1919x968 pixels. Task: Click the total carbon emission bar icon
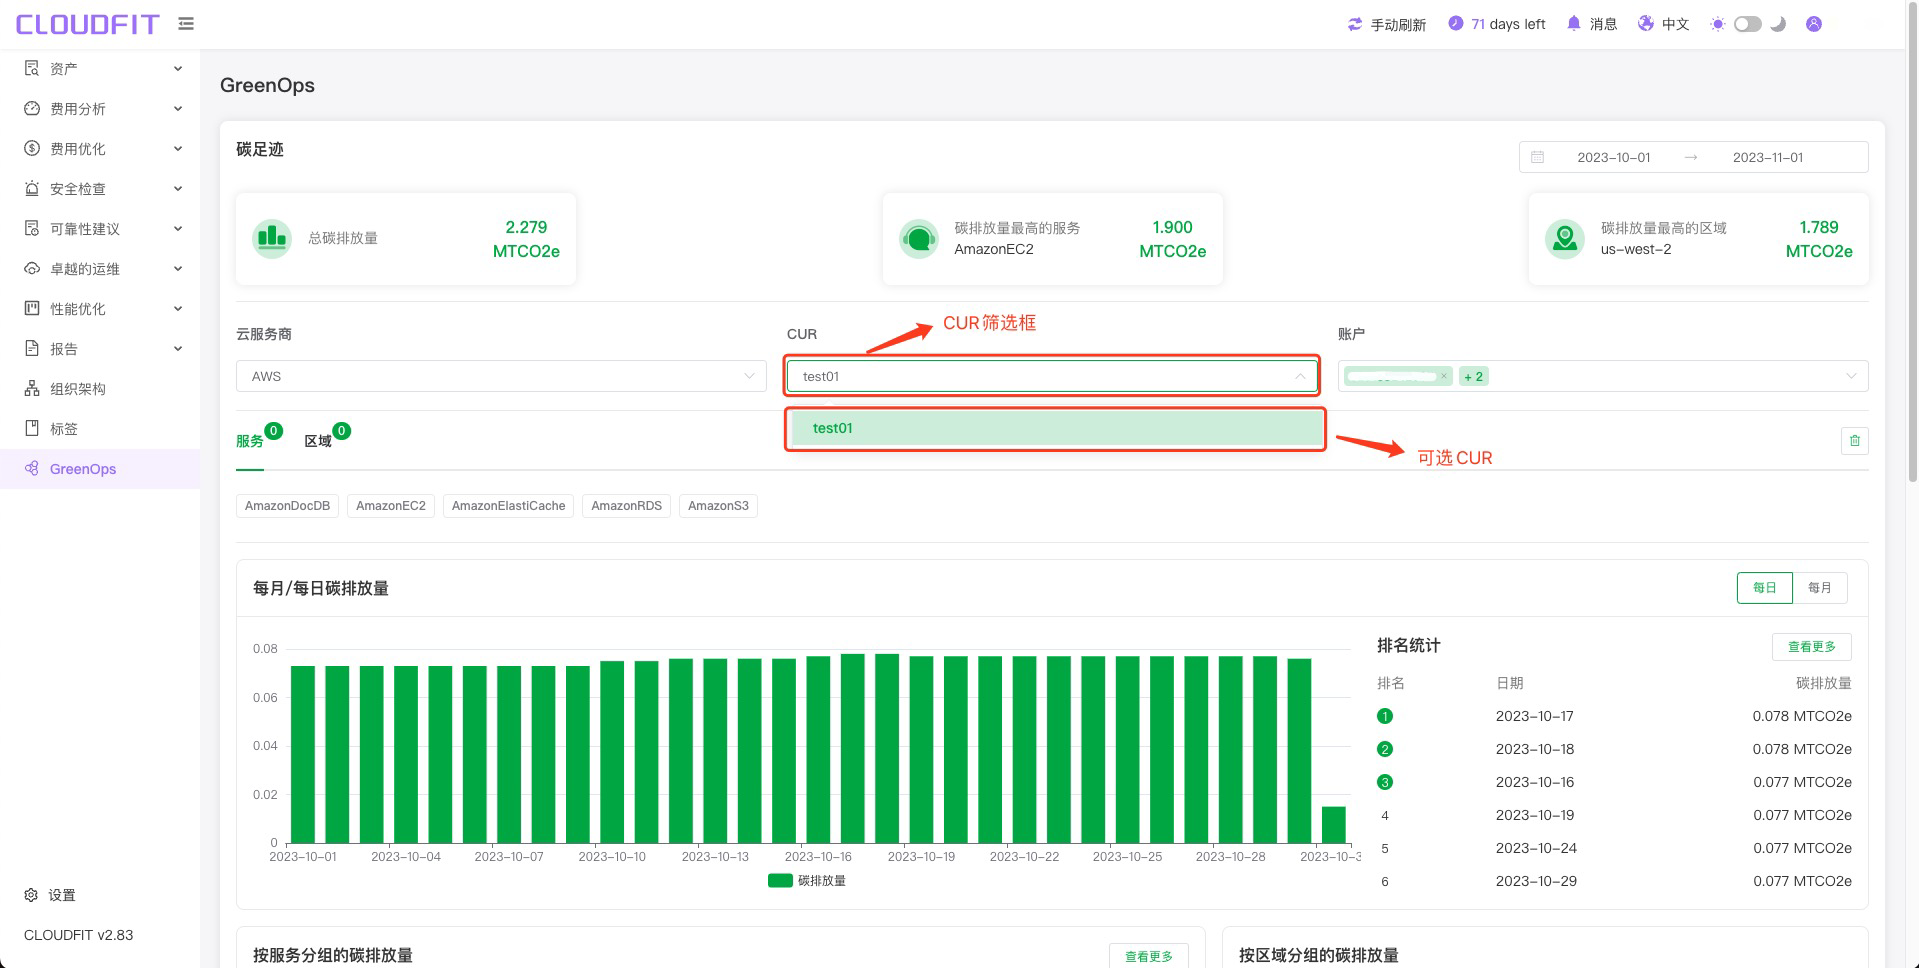click(x=272, y=238)
